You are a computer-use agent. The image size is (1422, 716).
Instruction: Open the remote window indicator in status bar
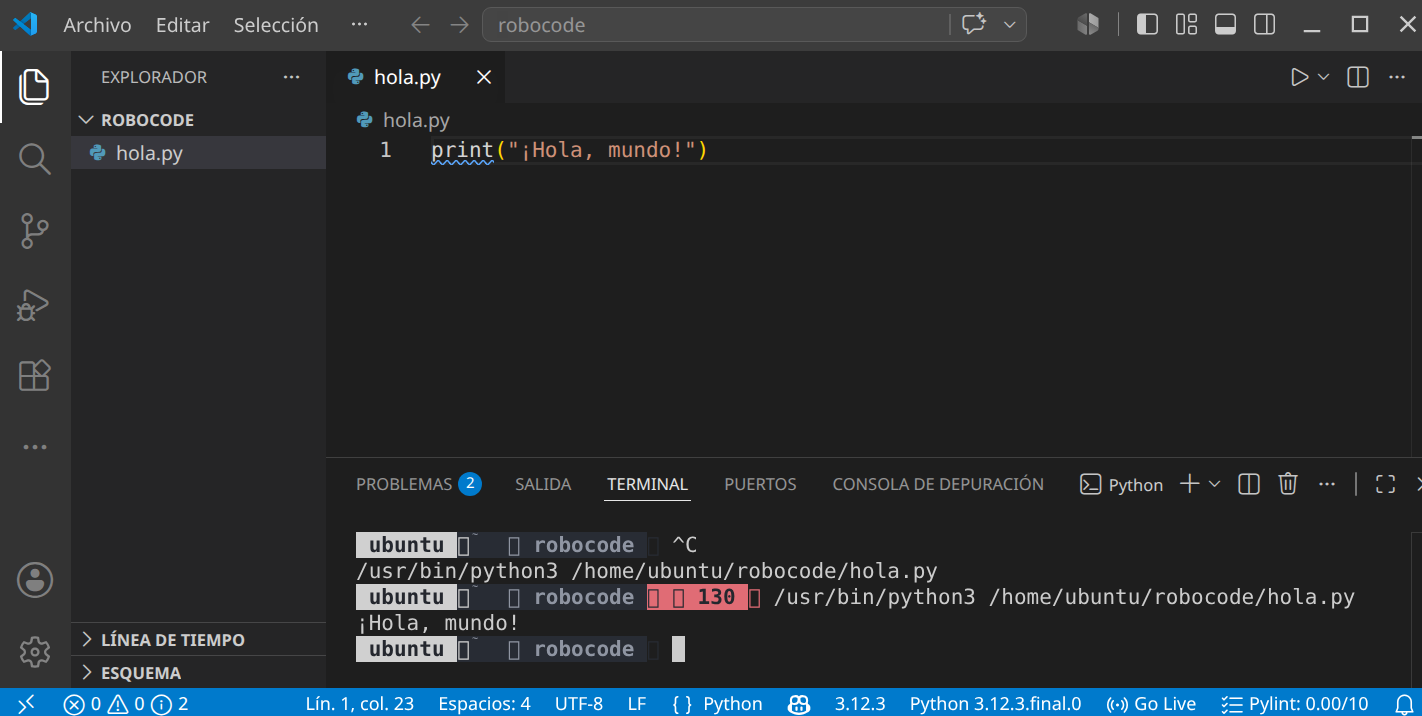coord(27,703)
